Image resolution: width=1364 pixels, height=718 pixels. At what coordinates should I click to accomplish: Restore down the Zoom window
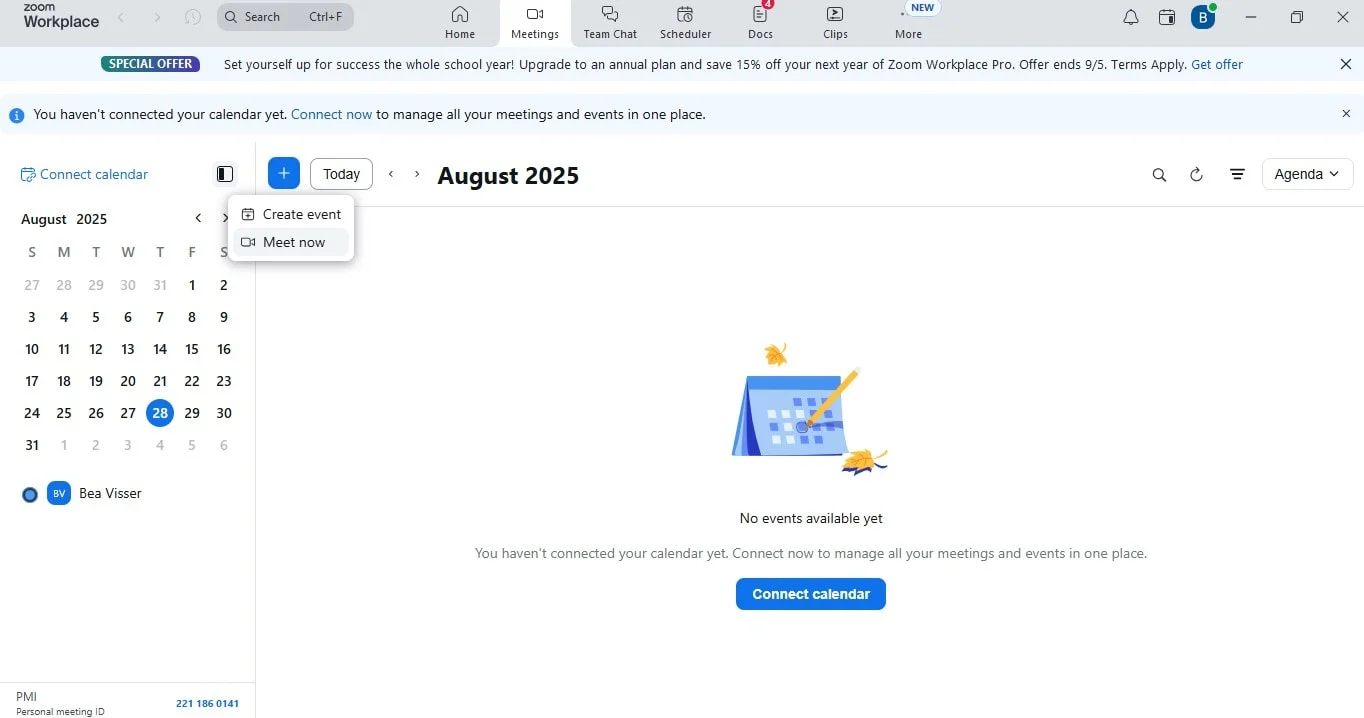click(1297, 17)
